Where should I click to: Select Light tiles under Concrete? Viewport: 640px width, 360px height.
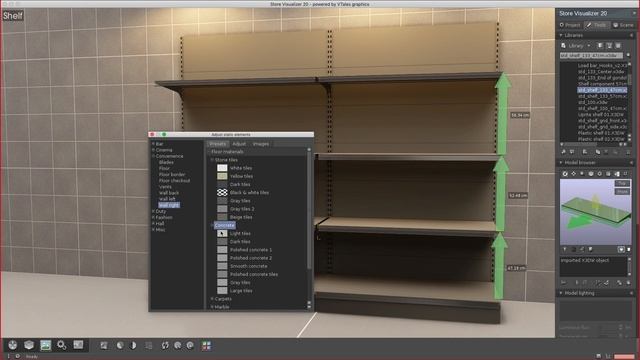coord(240,233)
